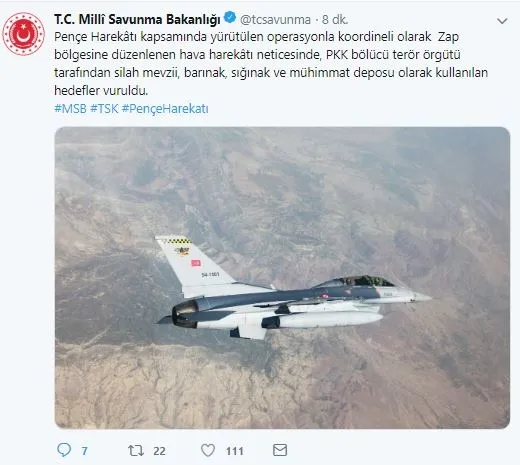520x465 pixels.
Task: Open the #MSB hashtag
Action: [70, 109]
